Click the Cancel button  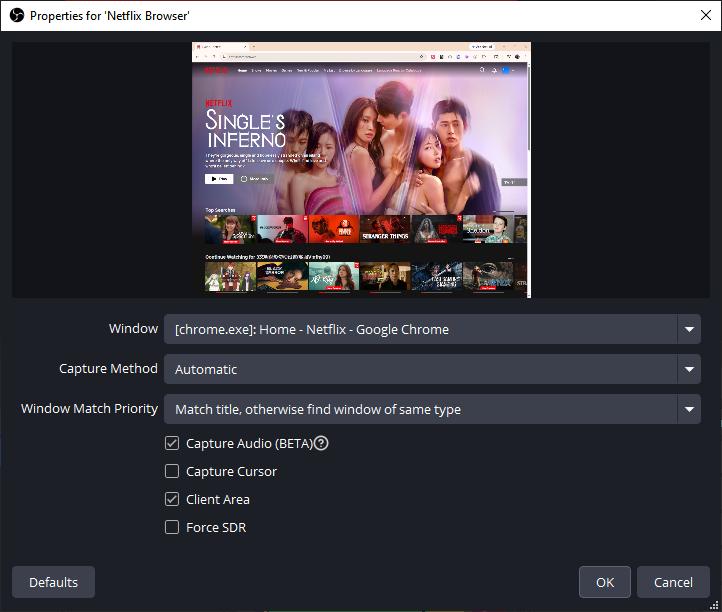(x=673, y=582)
